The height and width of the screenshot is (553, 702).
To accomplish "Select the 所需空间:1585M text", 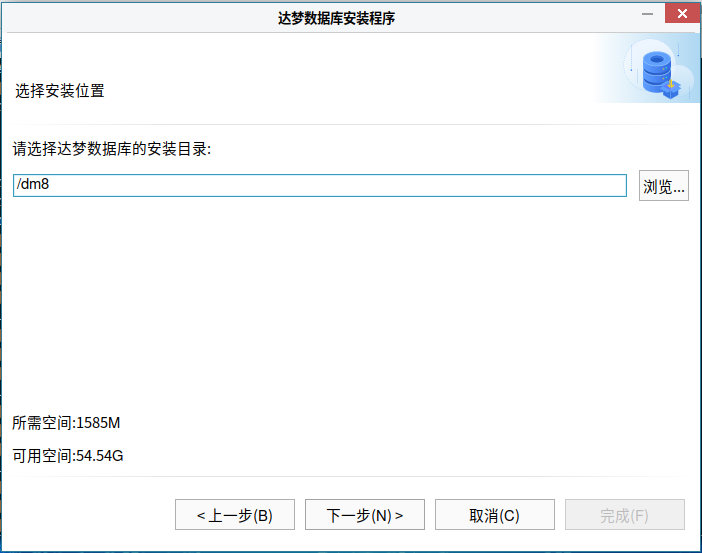I will [x=66, y=423].
